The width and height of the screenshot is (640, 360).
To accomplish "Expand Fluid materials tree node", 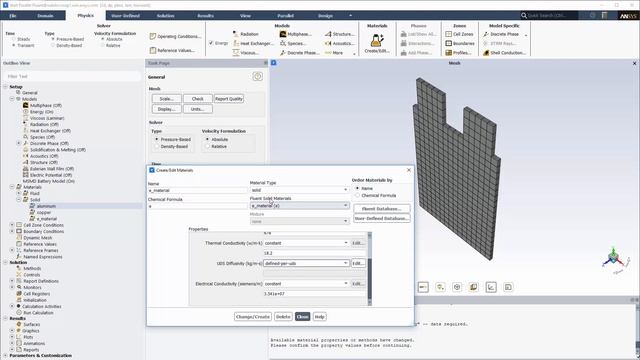I will point(19,193).
